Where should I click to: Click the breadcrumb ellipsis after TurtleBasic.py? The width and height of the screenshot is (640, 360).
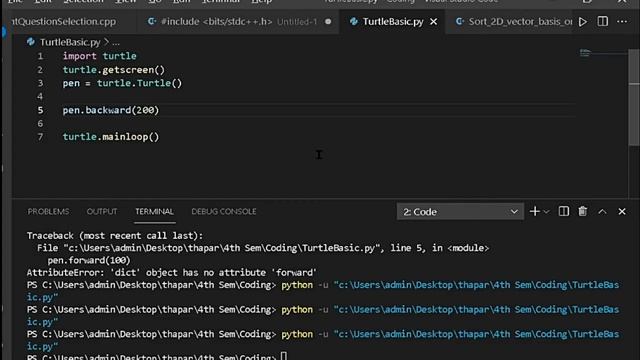[x=116, y=42]
